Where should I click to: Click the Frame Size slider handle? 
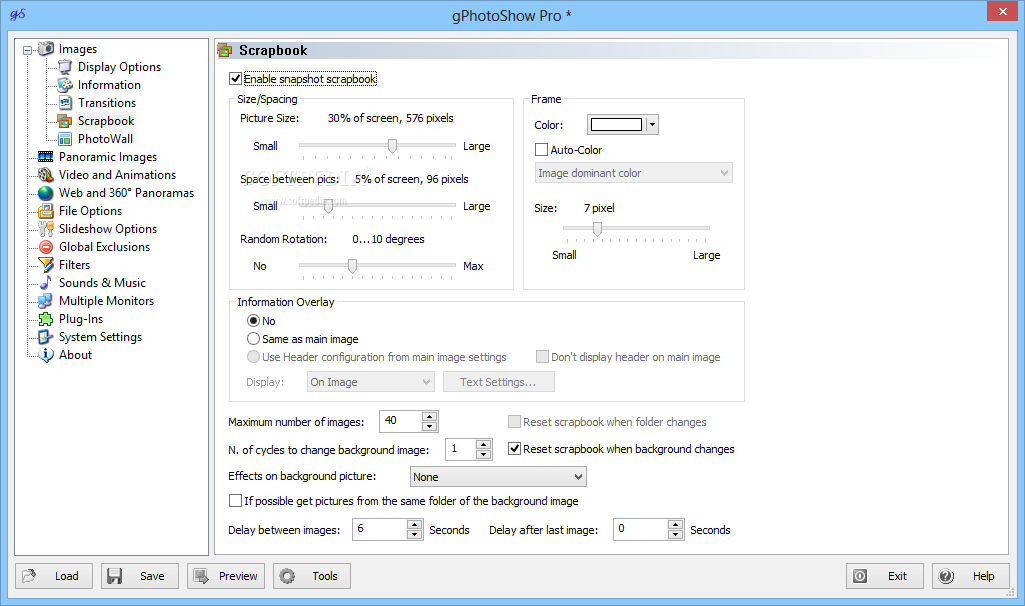tap(597, 228)
